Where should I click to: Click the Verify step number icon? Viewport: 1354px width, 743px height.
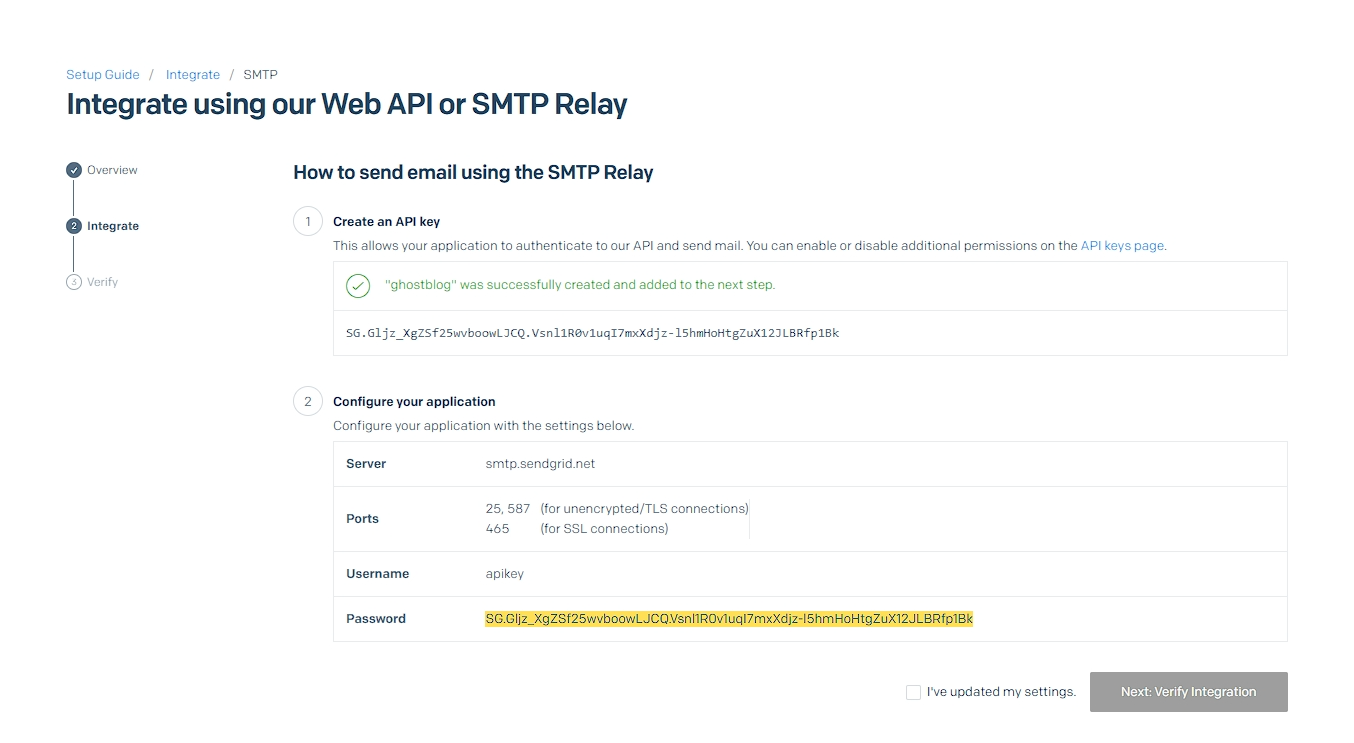[x=74, y=282]
